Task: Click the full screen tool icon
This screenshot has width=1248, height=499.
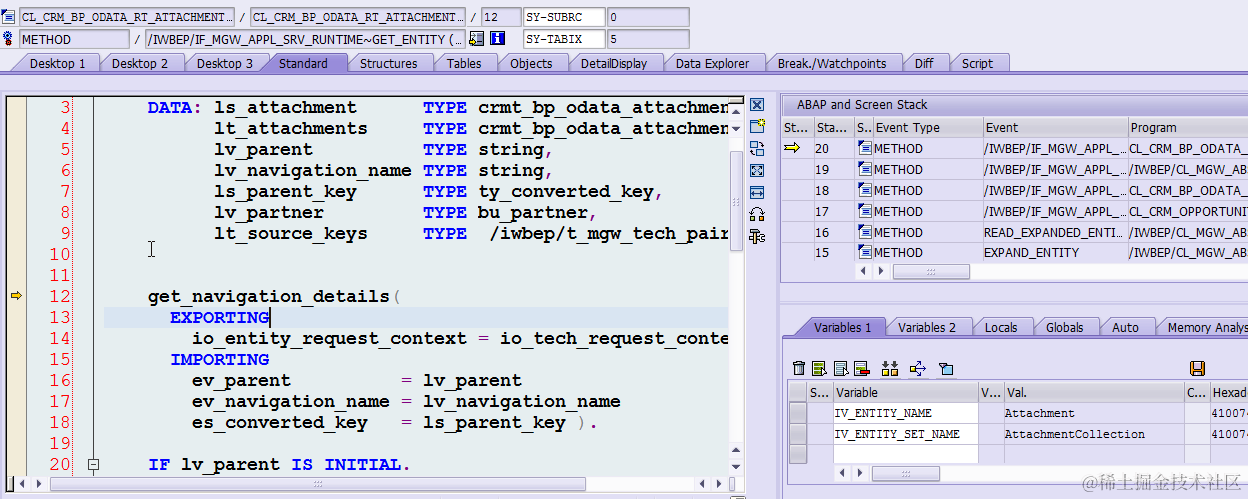Action: coord(757,170)
